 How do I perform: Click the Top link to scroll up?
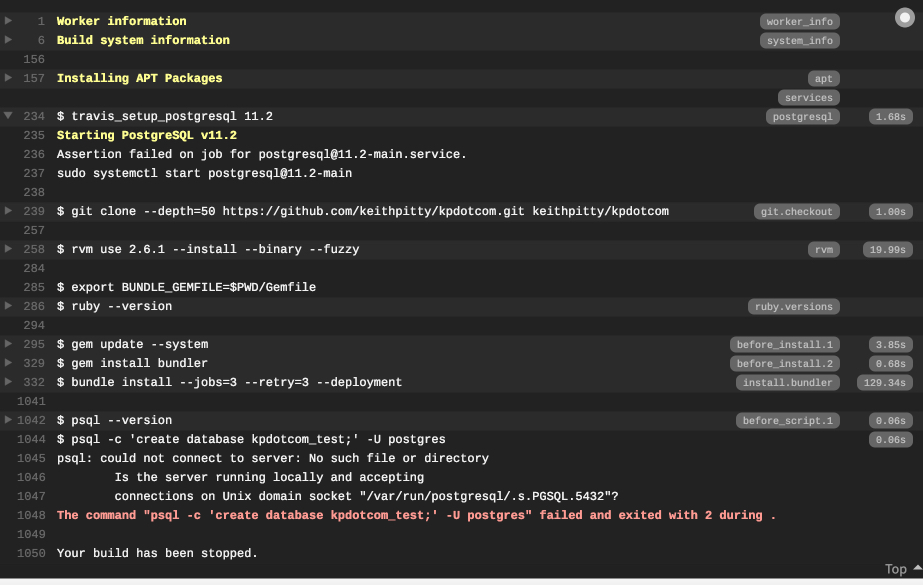(x=902, y=569)
